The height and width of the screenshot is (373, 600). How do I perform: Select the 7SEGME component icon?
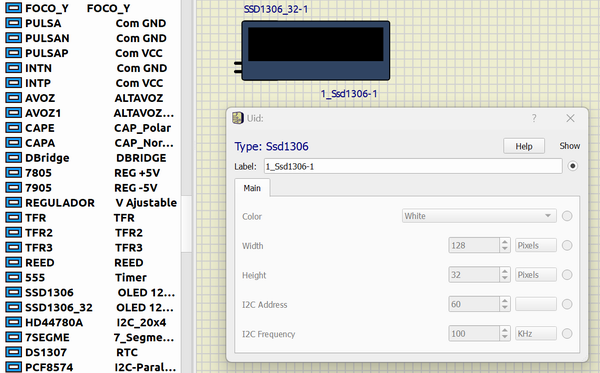(x=13, y=337)
